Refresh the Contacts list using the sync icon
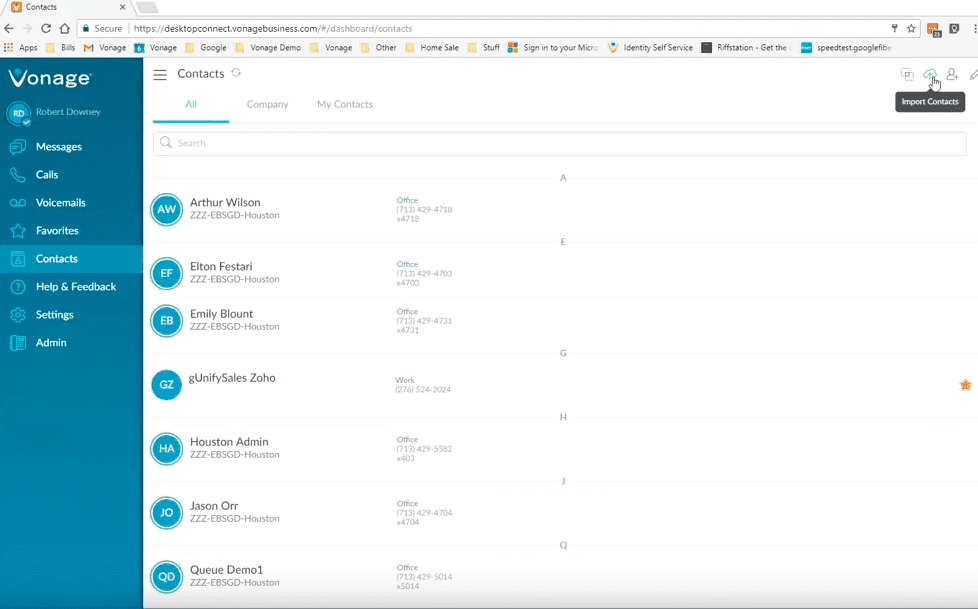Image resolution: width=978 pixels, height=609 pixels. (236, 73)
